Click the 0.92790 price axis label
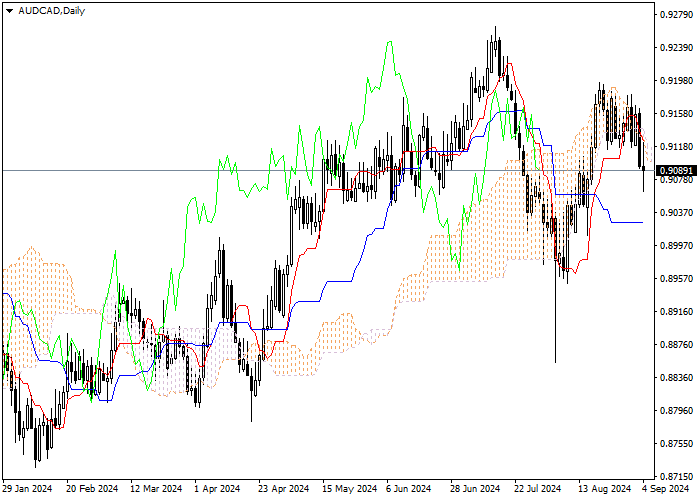The height and width of the screenshot is (500, 700). pyautogui.click(x=677, y=15)
